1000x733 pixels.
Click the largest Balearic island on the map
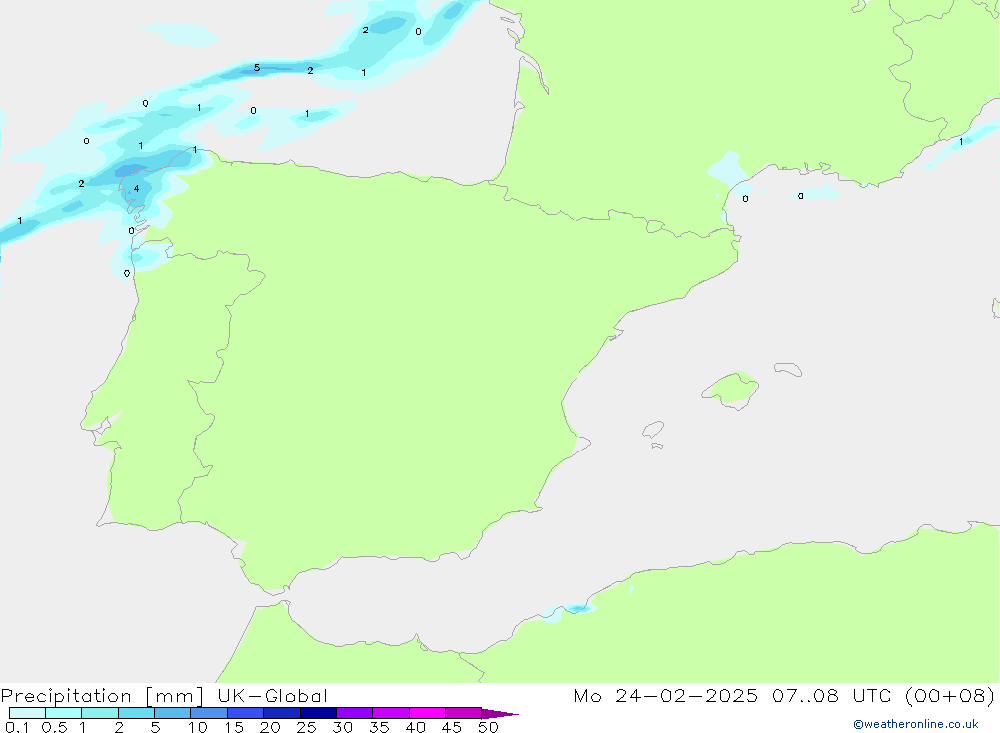tap(730, 390)
